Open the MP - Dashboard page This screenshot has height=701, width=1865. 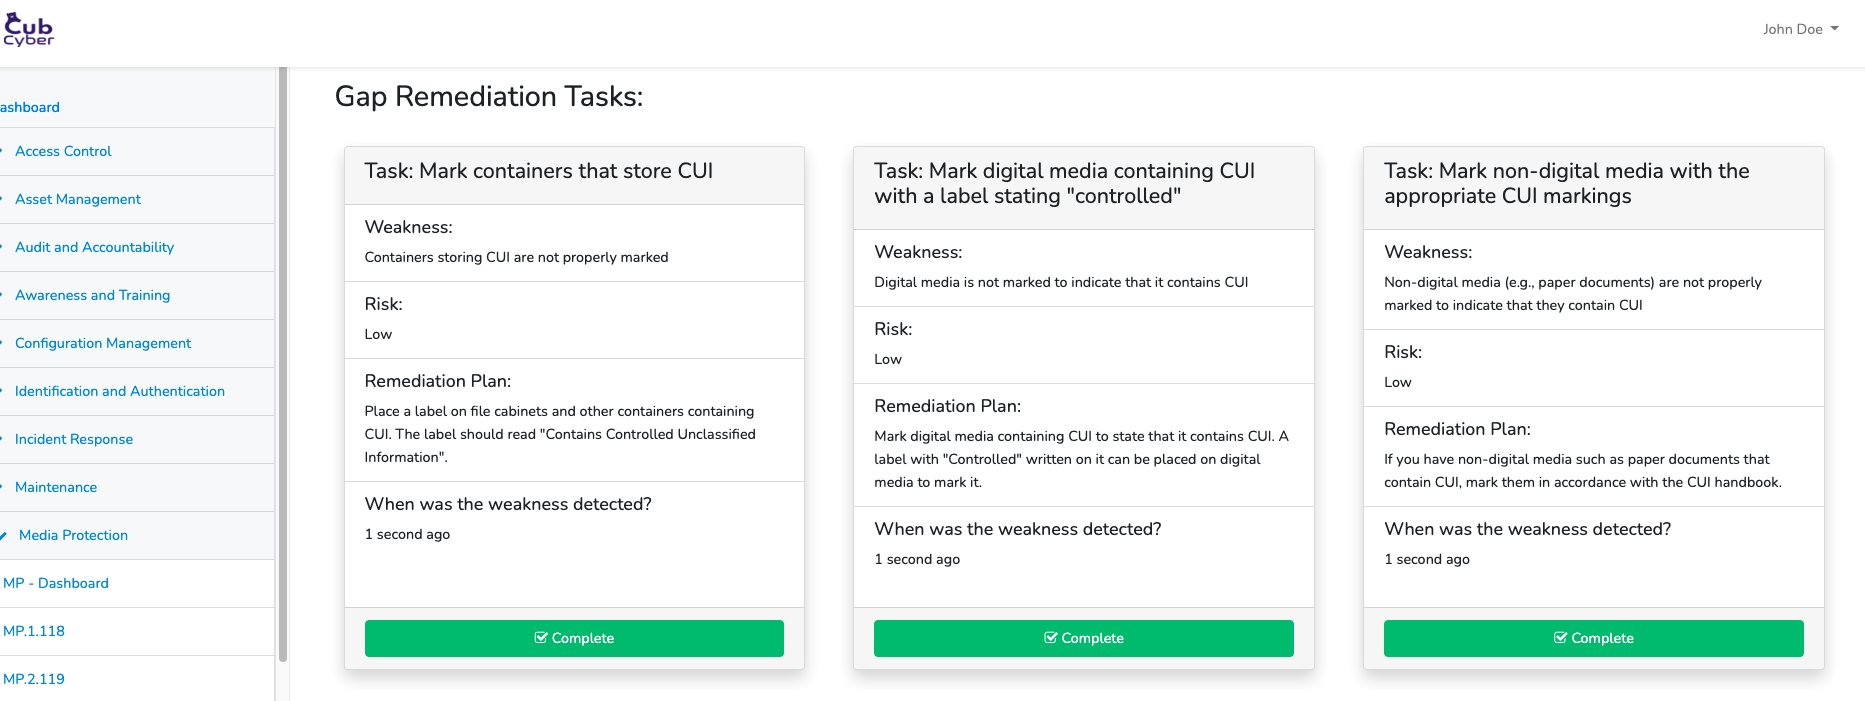pos(56,583)
